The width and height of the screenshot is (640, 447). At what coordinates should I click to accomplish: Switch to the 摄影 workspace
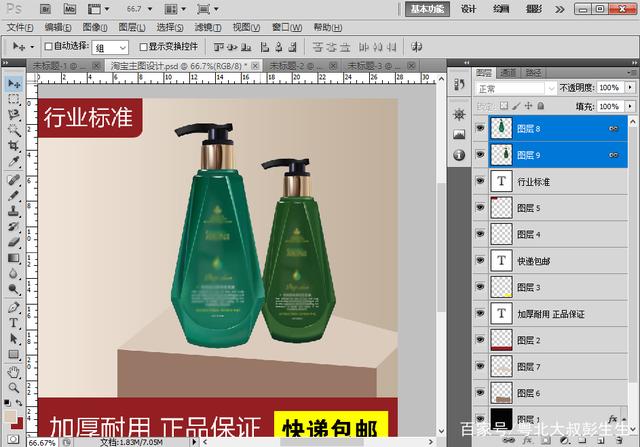[x=534, y=9]
